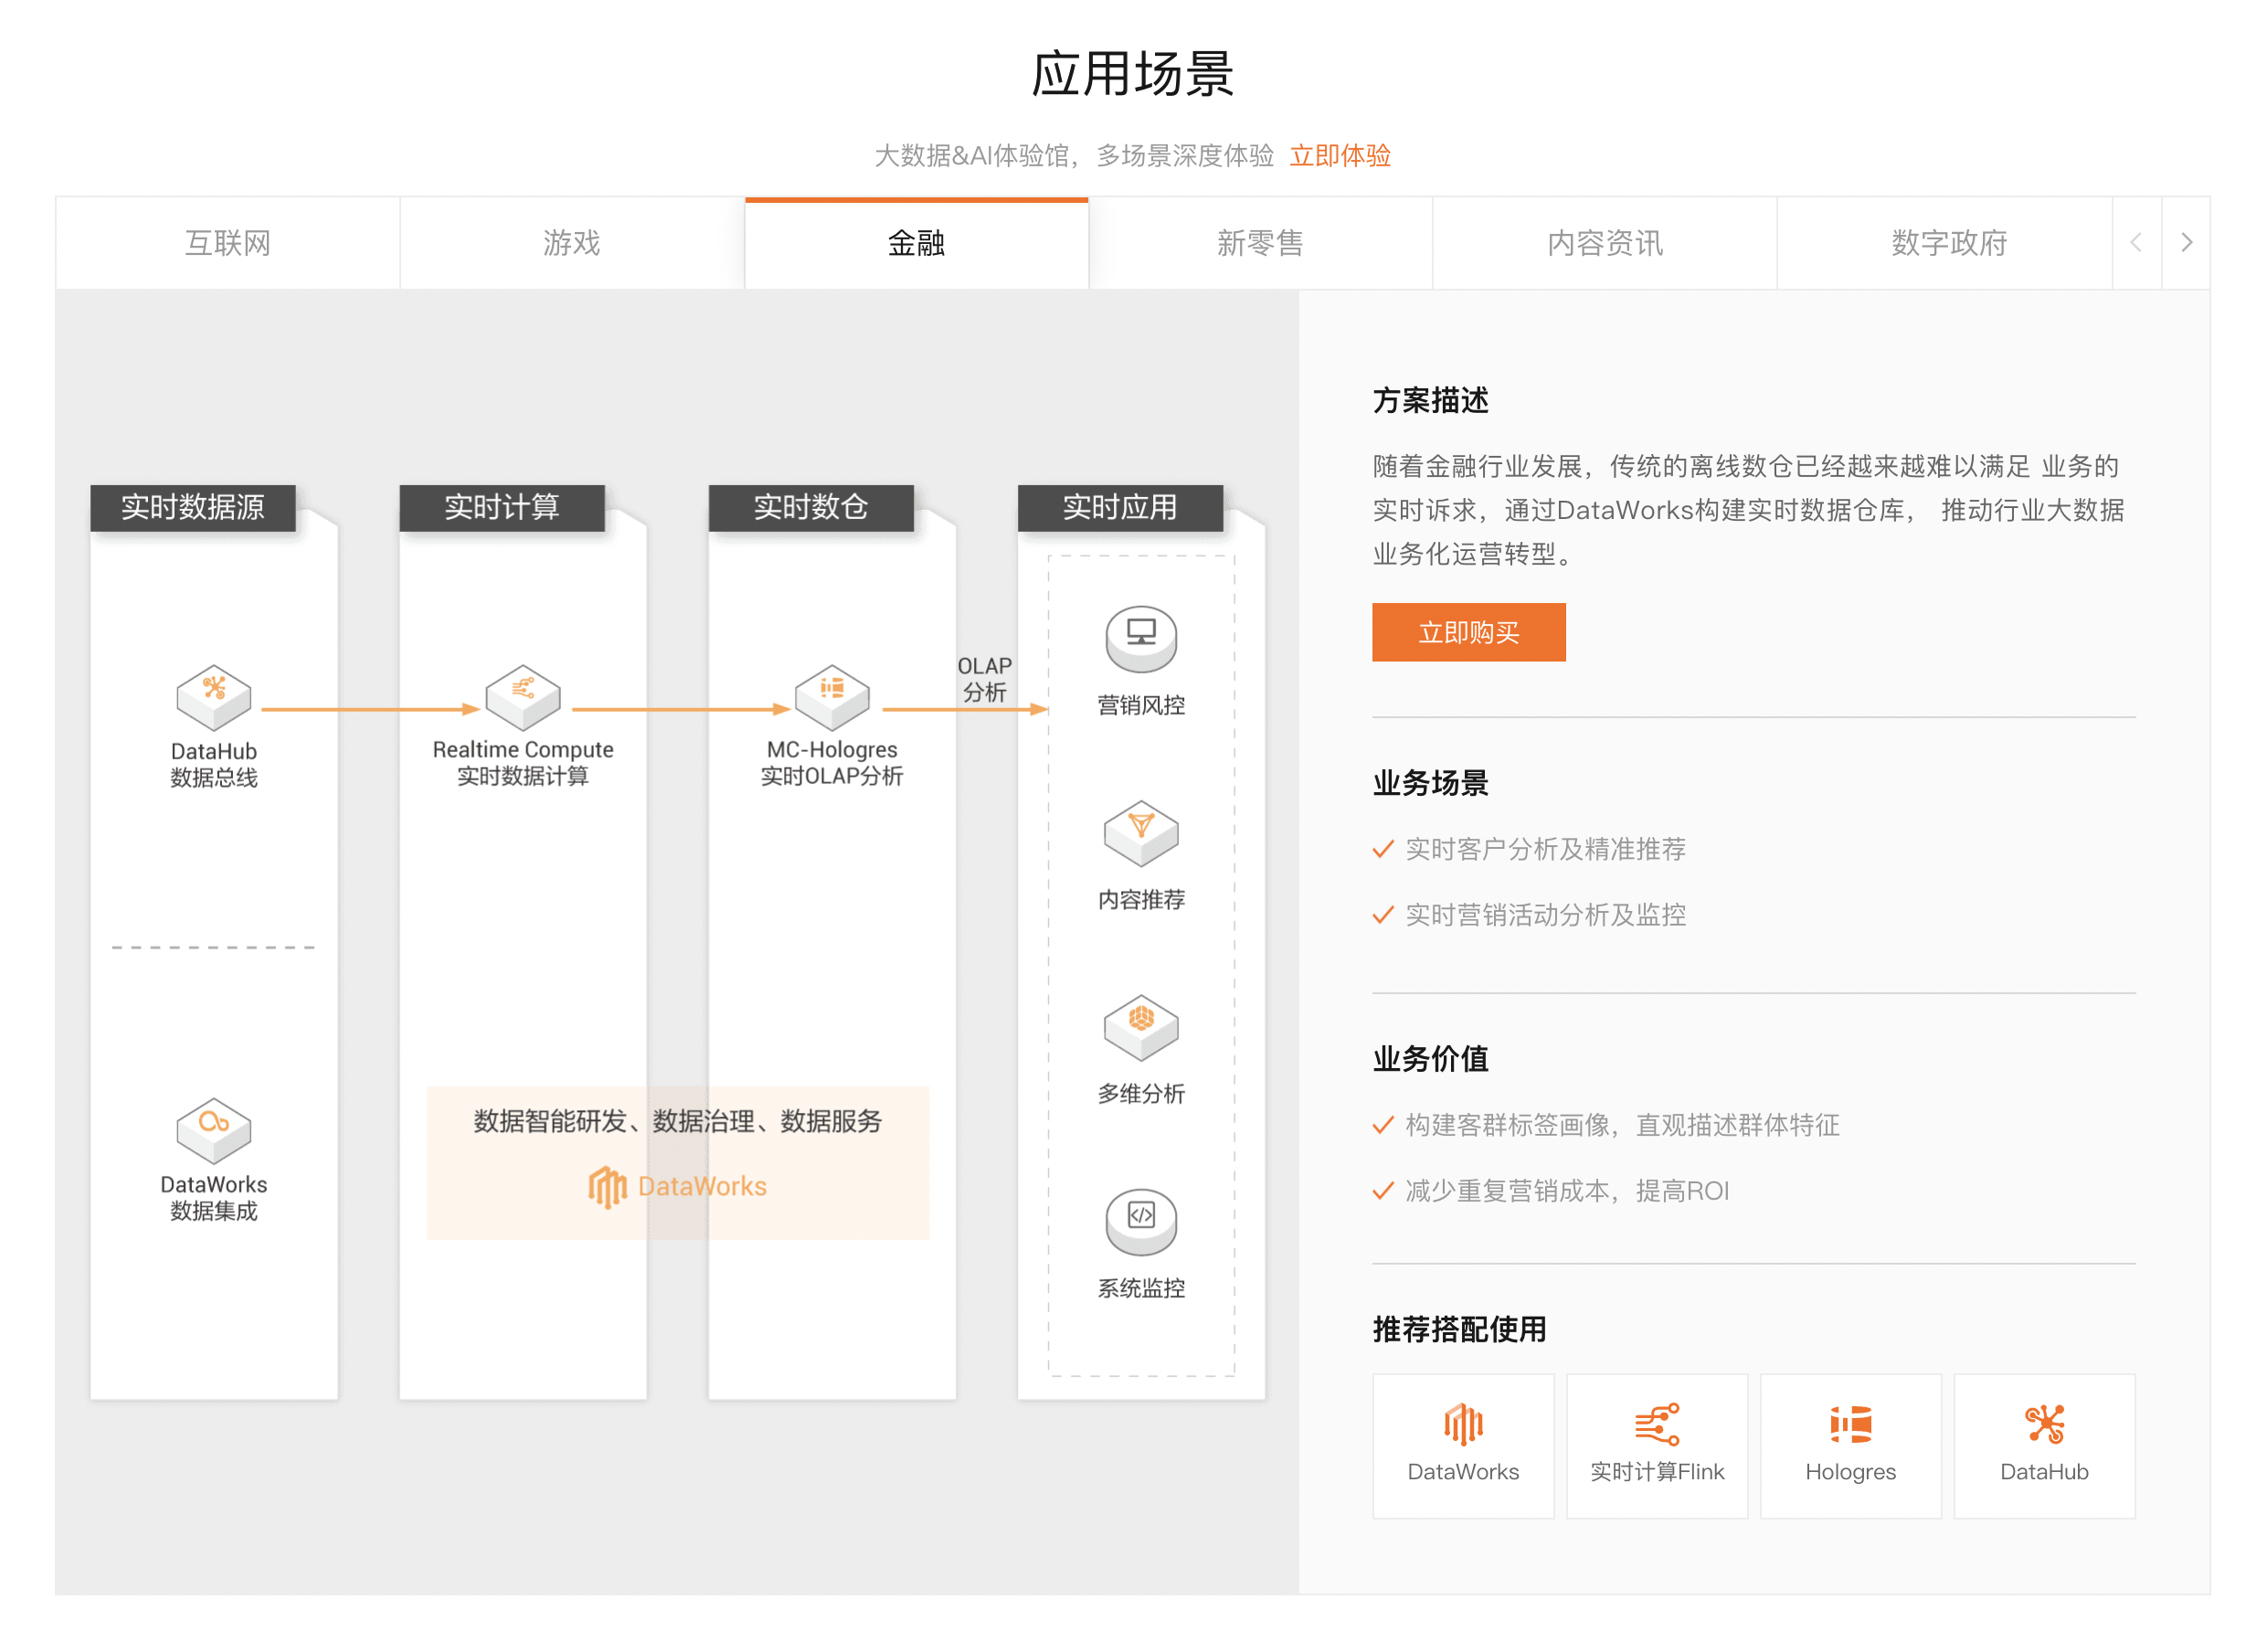Click the 内容推荐 funnel cube icon
This screenshot has height=1652, width=2246.
coord(1140,832)
